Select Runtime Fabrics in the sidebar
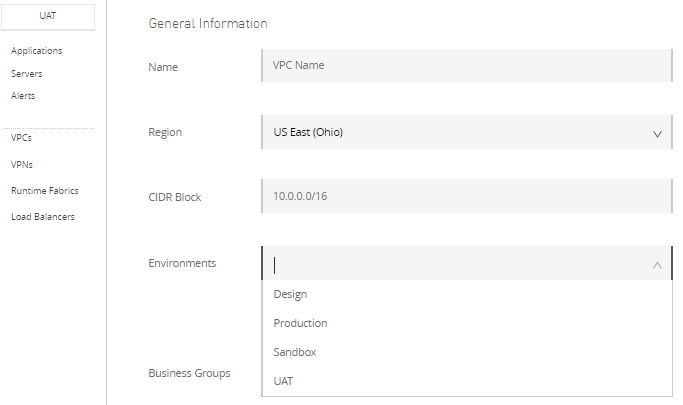 45,190
